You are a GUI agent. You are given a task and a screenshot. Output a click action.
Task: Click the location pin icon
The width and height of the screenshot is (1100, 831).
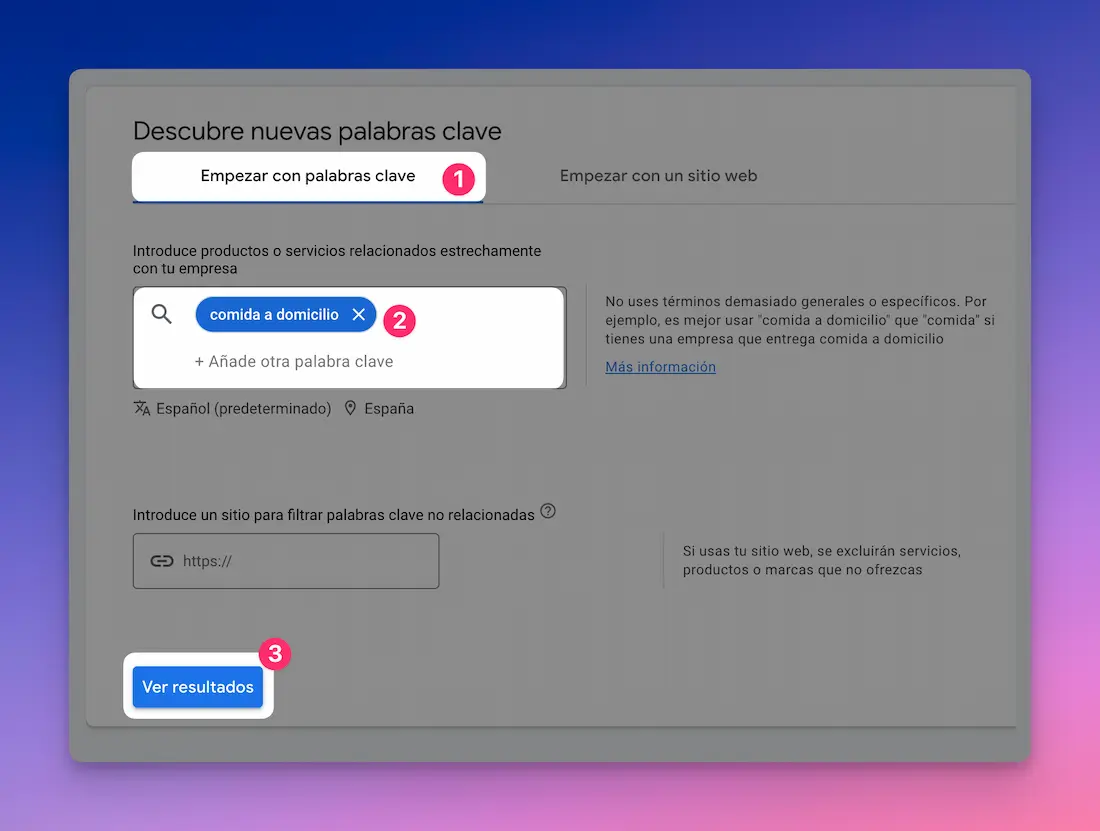pyautogui.click(x=350, y=408)
